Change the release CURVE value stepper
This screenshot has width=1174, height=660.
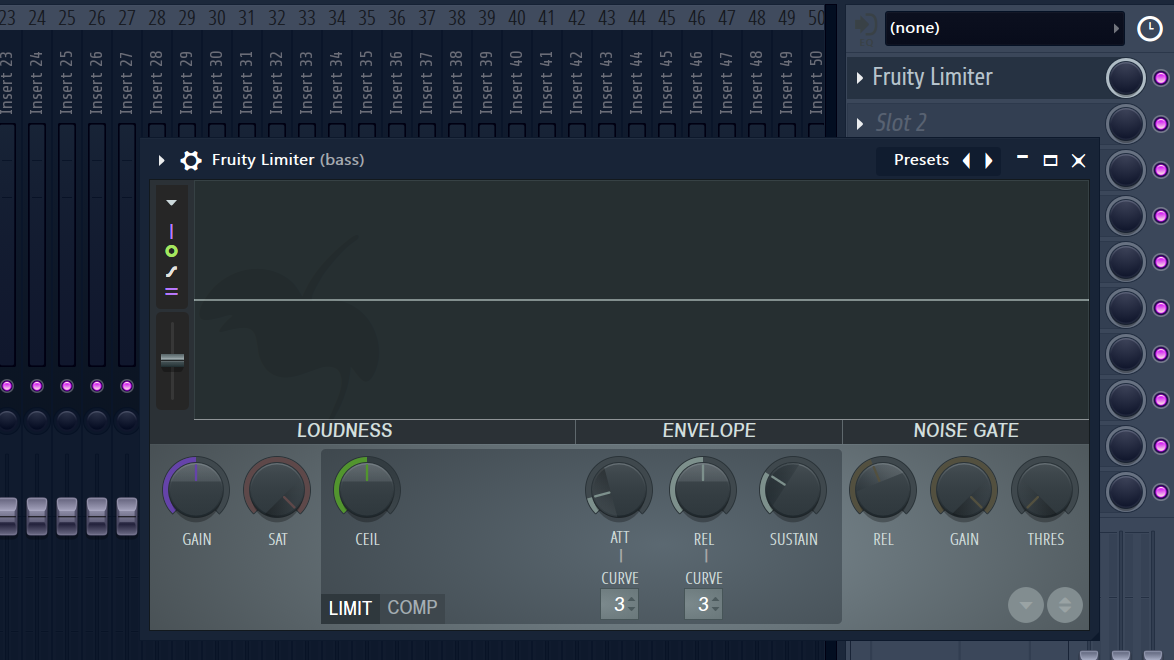[703, 605]
